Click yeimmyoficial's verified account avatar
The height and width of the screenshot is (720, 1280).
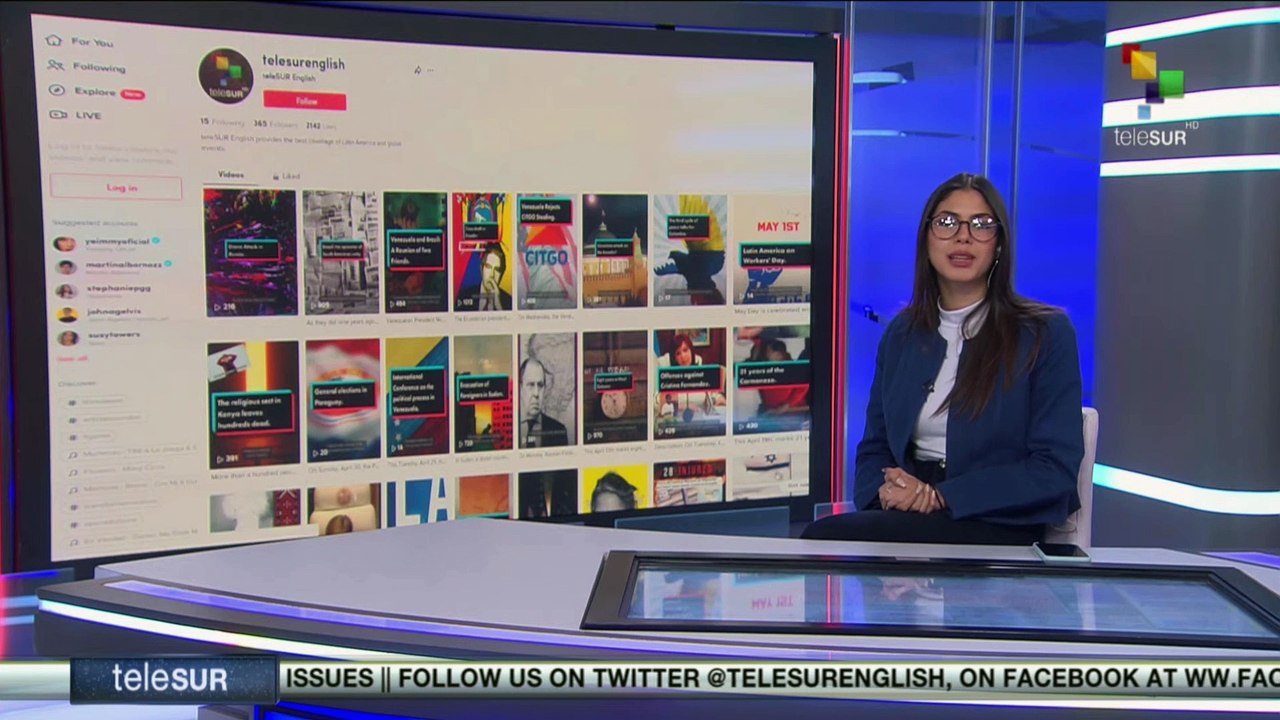coord(65,244)
